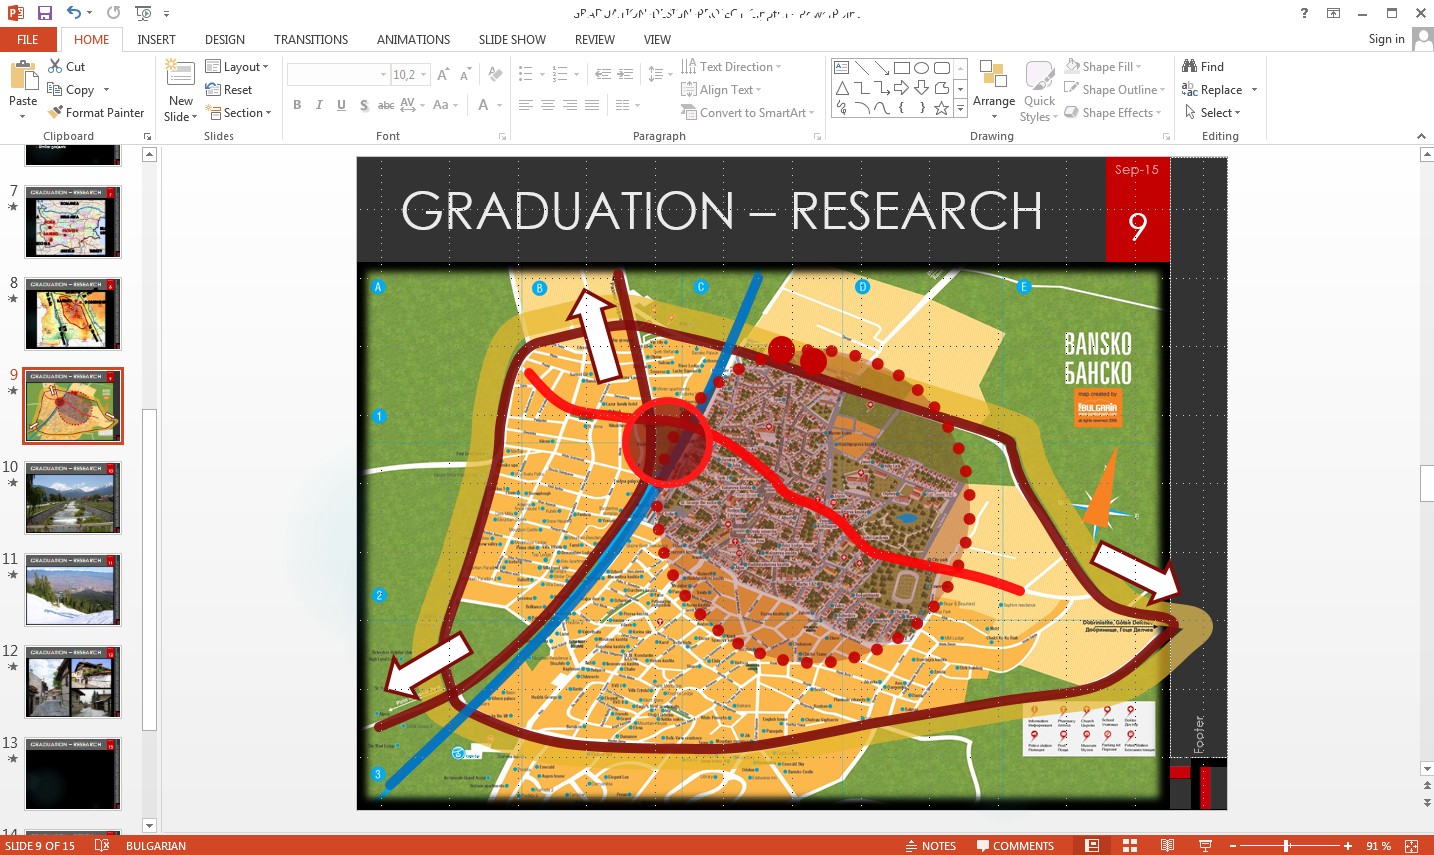
Task: Select slide 10 thumbnail
Action: point(73,498)
